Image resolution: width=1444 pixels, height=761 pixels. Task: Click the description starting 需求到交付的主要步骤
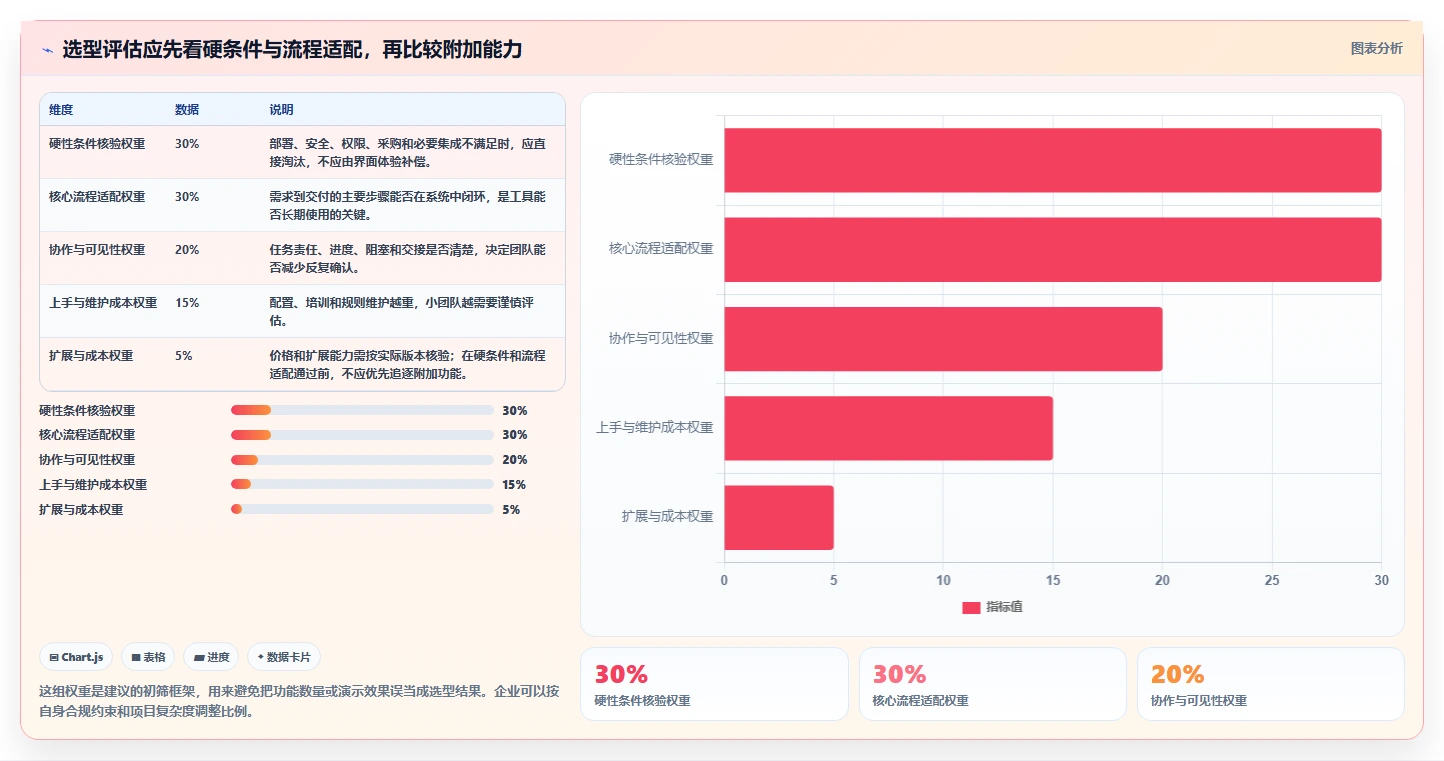[x=408, y=205]
